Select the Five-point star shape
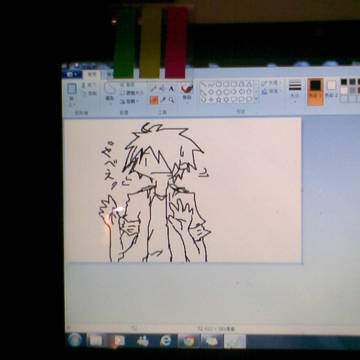The image size is (360, 360). (219, 99)
